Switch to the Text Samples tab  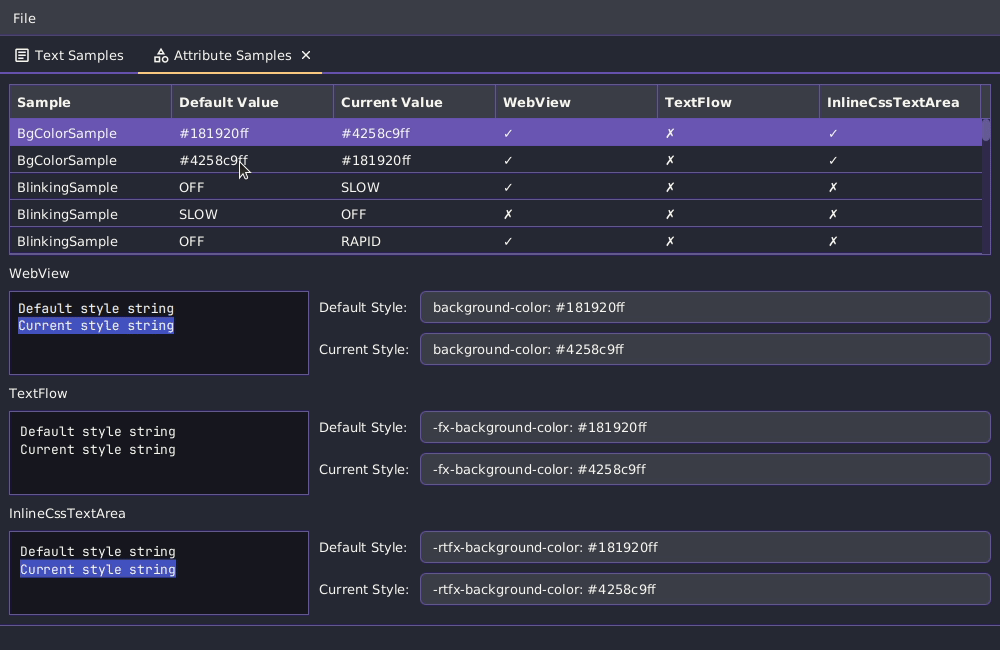pos(79,56)
